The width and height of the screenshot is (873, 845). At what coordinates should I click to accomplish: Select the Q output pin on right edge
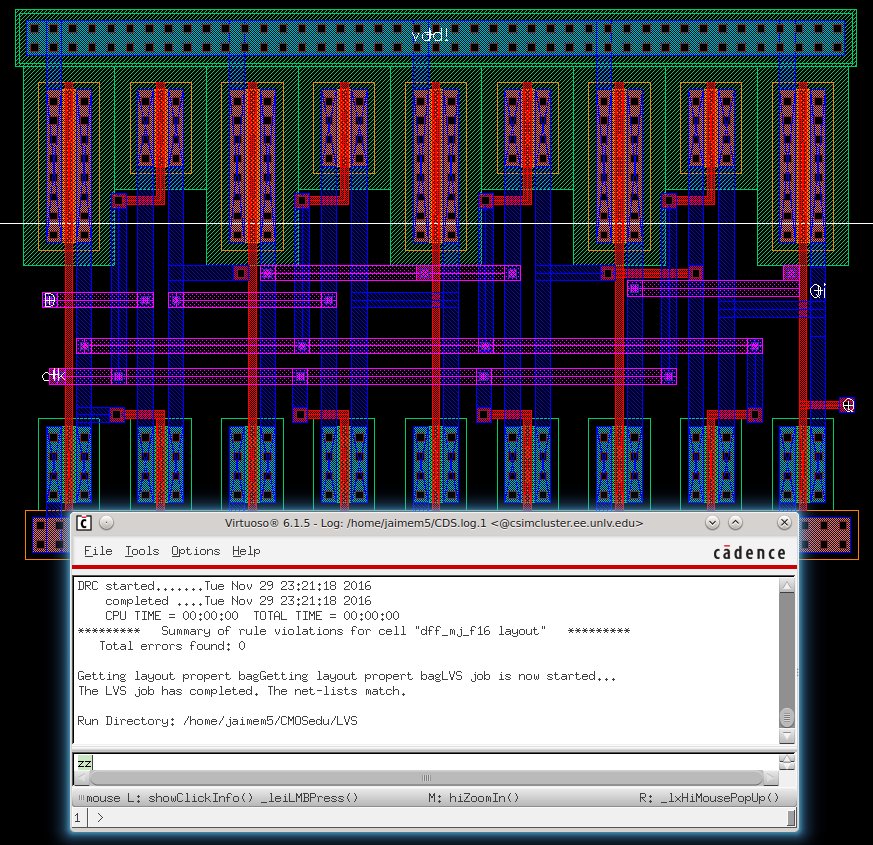(848, 405)
